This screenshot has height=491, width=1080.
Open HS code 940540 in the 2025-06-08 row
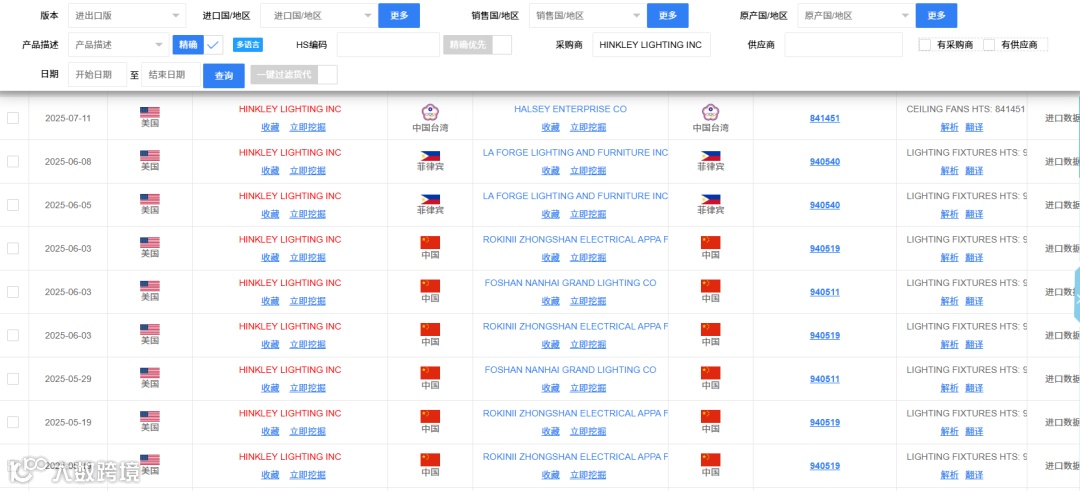824,162
